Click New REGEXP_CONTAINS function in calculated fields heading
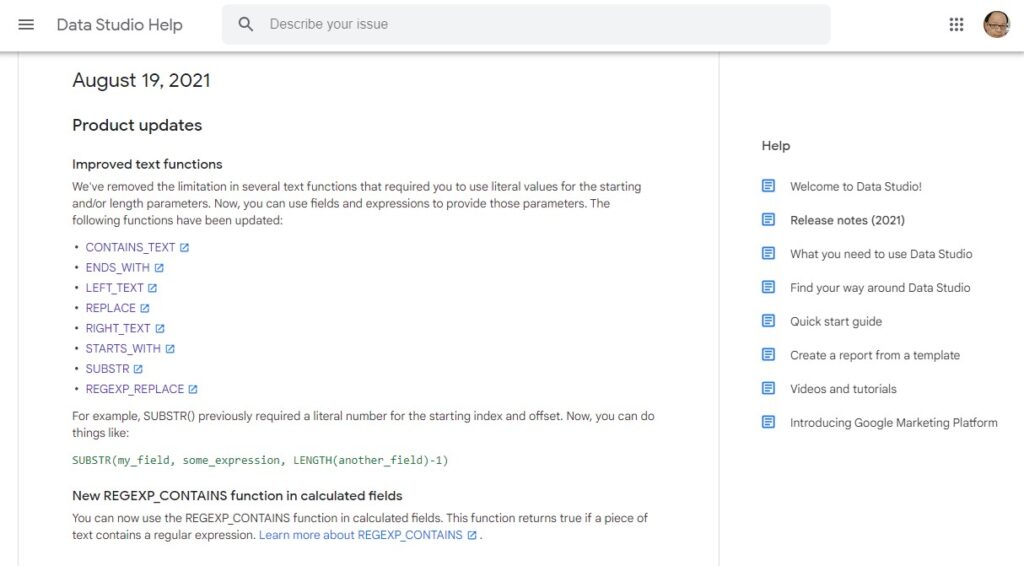The image size is (1024, 566). click(237, 496)
